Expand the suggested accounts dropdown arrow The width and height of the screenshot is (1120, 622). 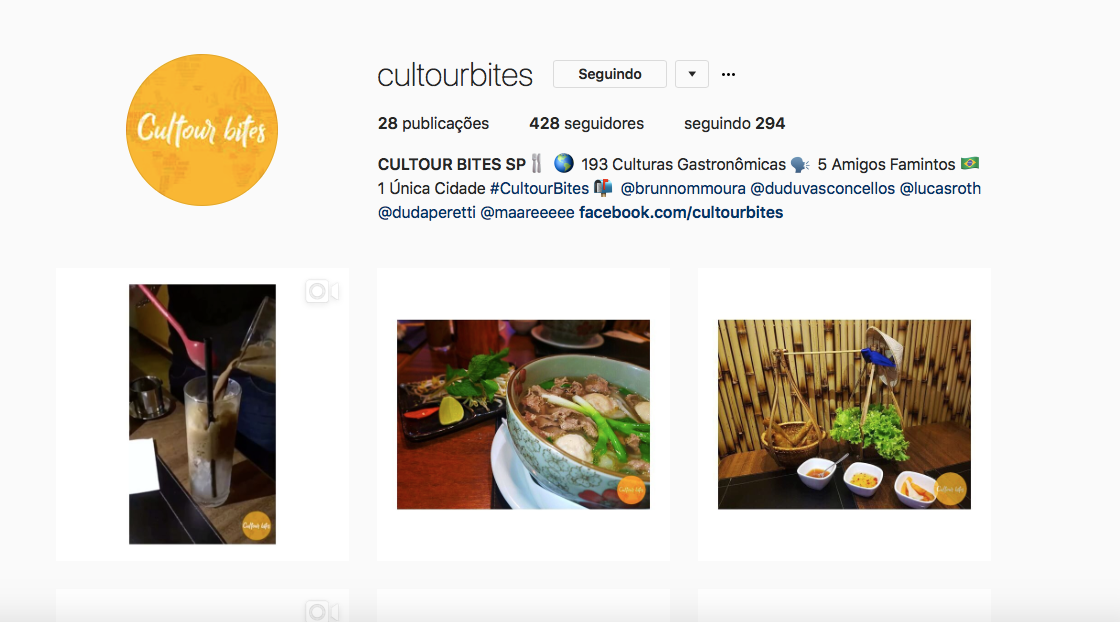(x=692, y=74)
